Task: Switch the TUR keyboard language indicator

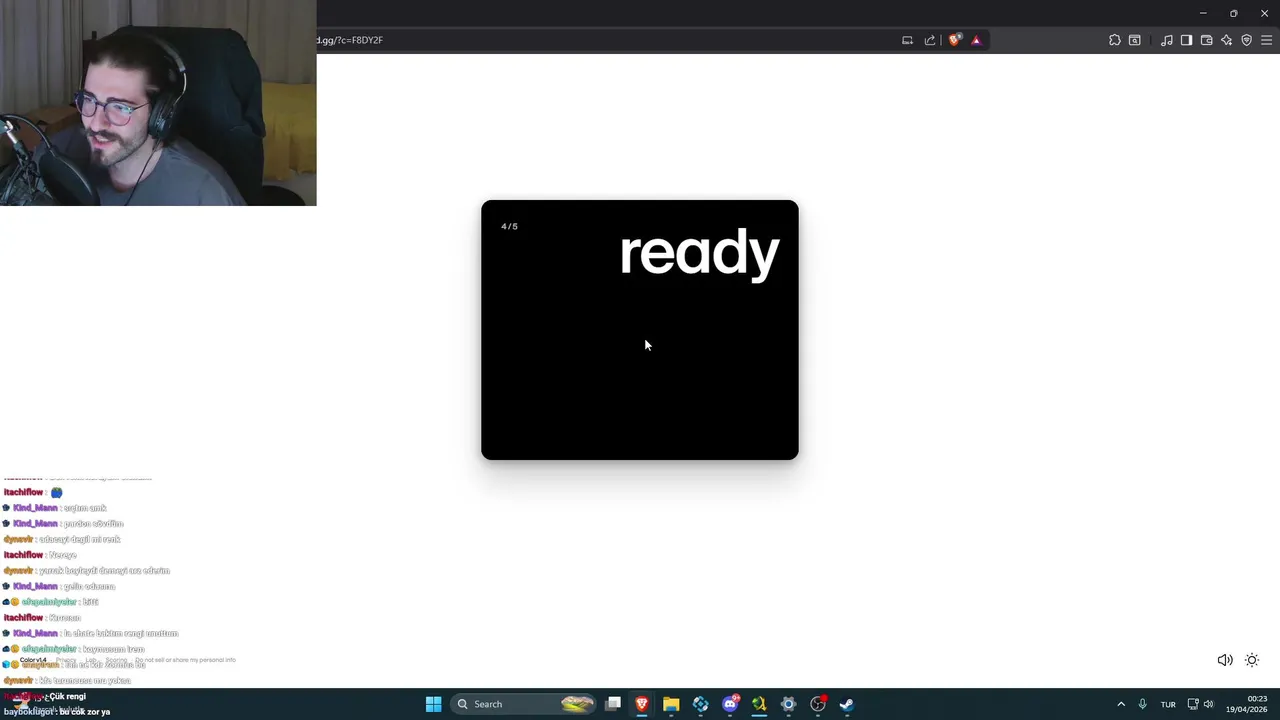Action: tap(1168, 704)
